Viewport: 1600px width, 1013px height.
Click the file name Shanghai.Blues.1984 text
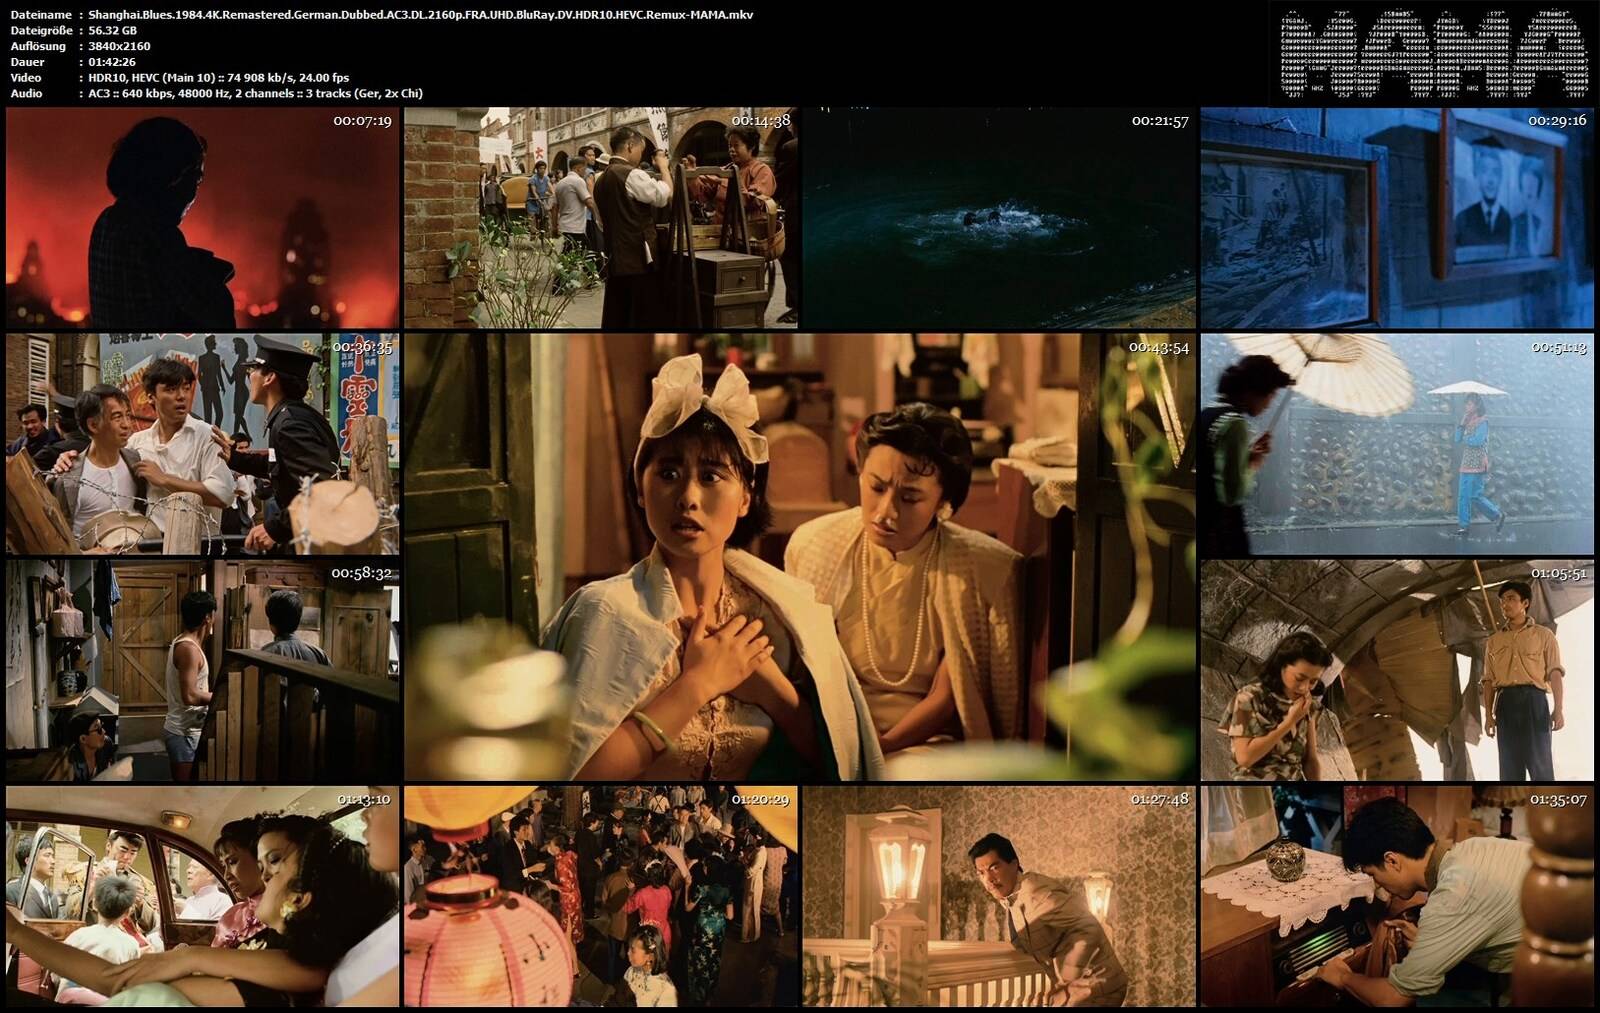pos(421,15)
